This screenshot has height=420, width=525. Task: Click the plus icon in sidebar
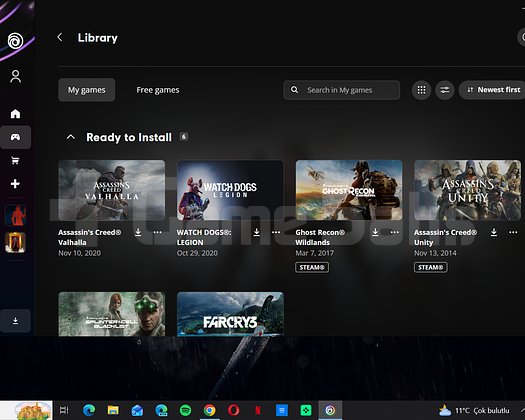point(15,184)
